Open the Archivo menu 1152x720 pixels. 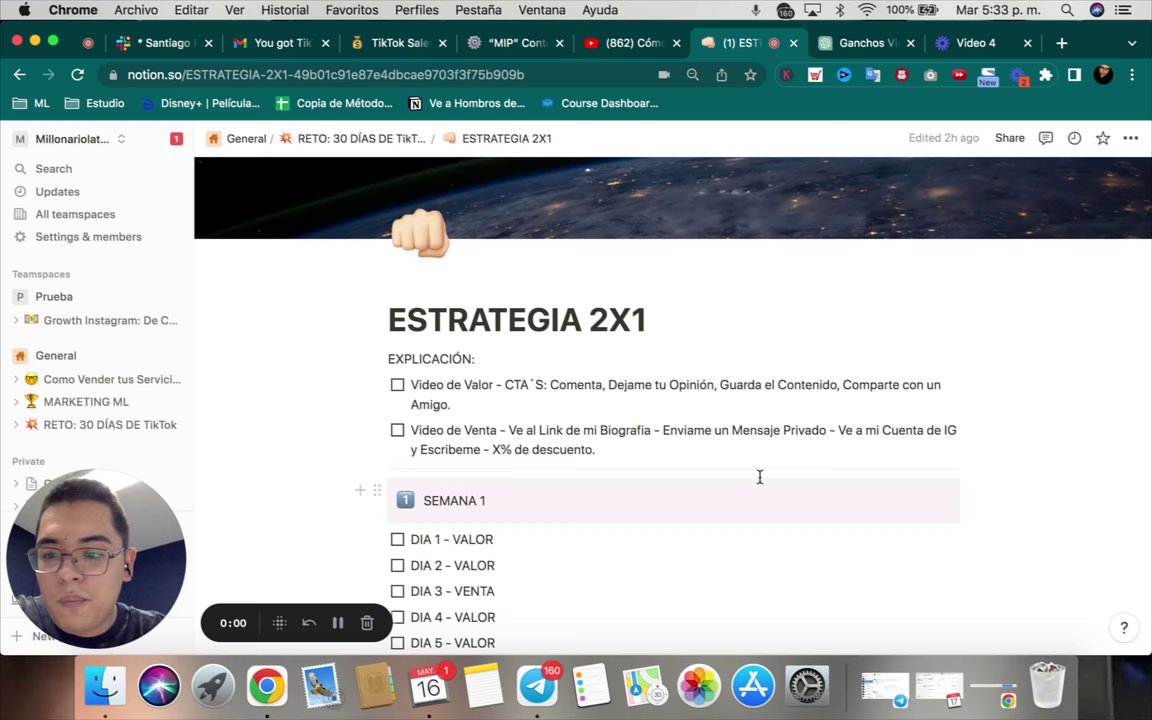coord(136,10)
